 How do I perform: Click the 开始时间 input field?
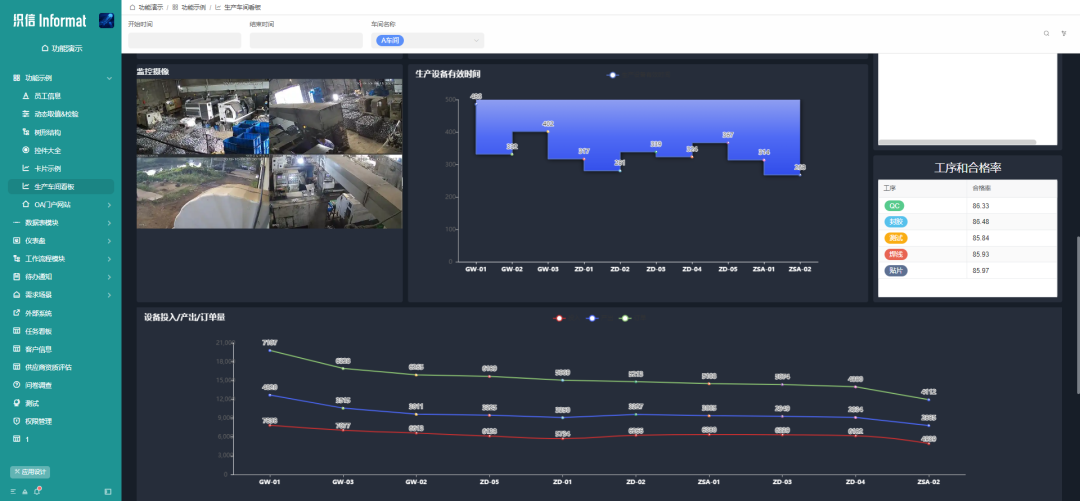pyautogui.click(x=185, y=41)
